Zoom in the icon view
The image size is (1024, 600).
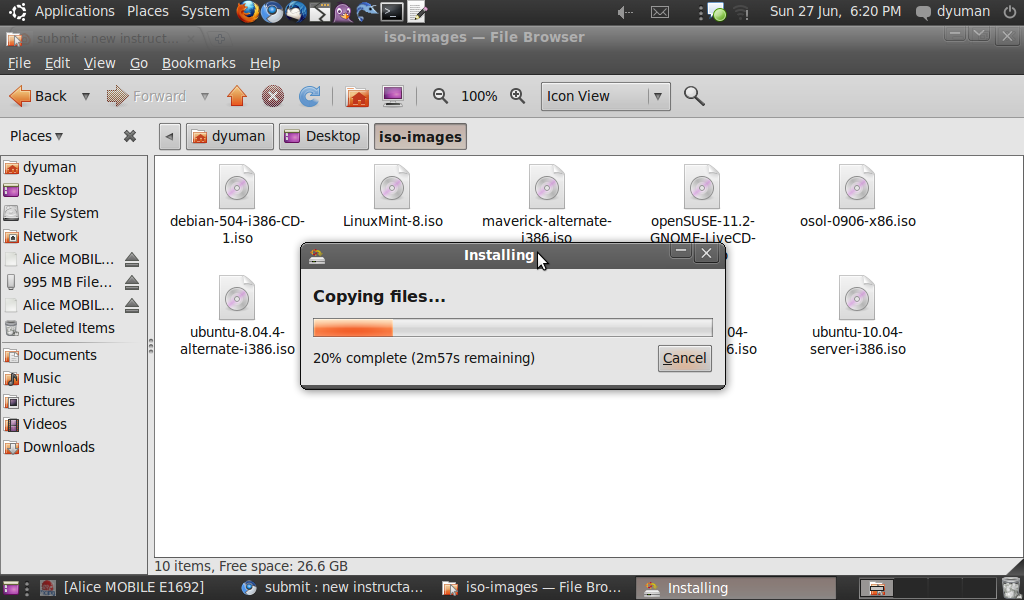(517, 97)
